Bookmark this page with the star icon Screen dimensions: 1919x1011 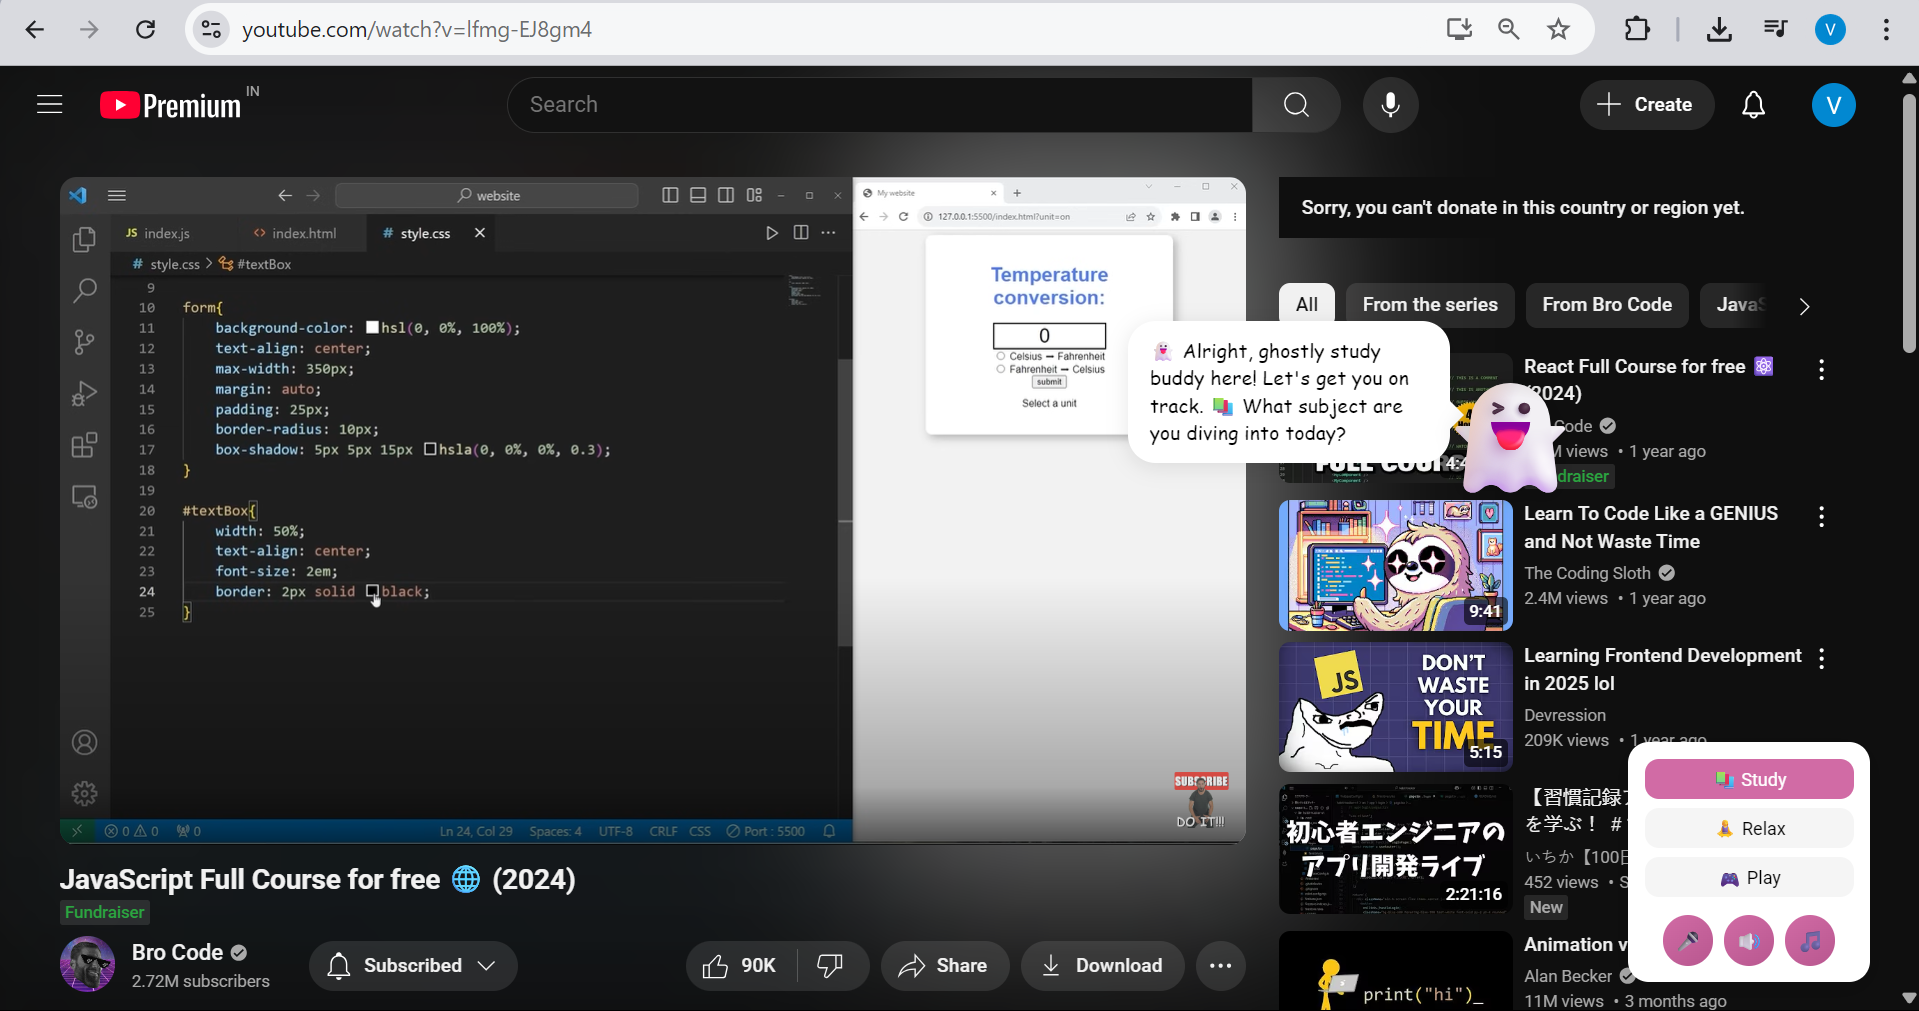(1559, 30)
